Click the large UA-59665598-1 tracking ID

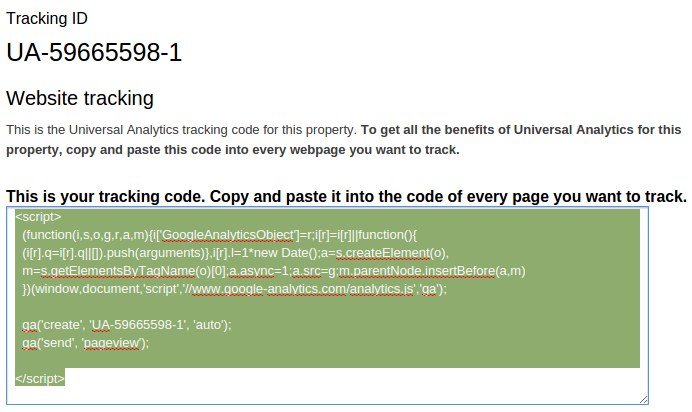pos(94,52)
